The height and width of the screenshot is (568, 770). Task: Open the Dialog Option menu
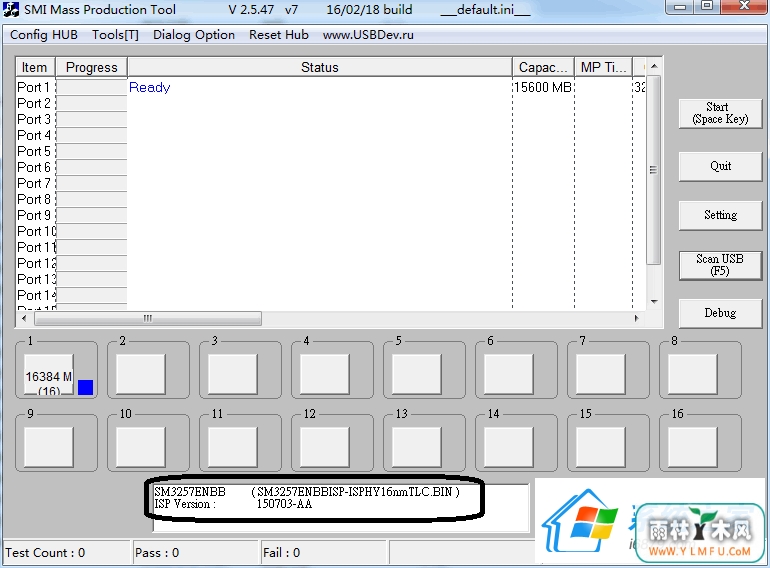click(x=193, y=35)
